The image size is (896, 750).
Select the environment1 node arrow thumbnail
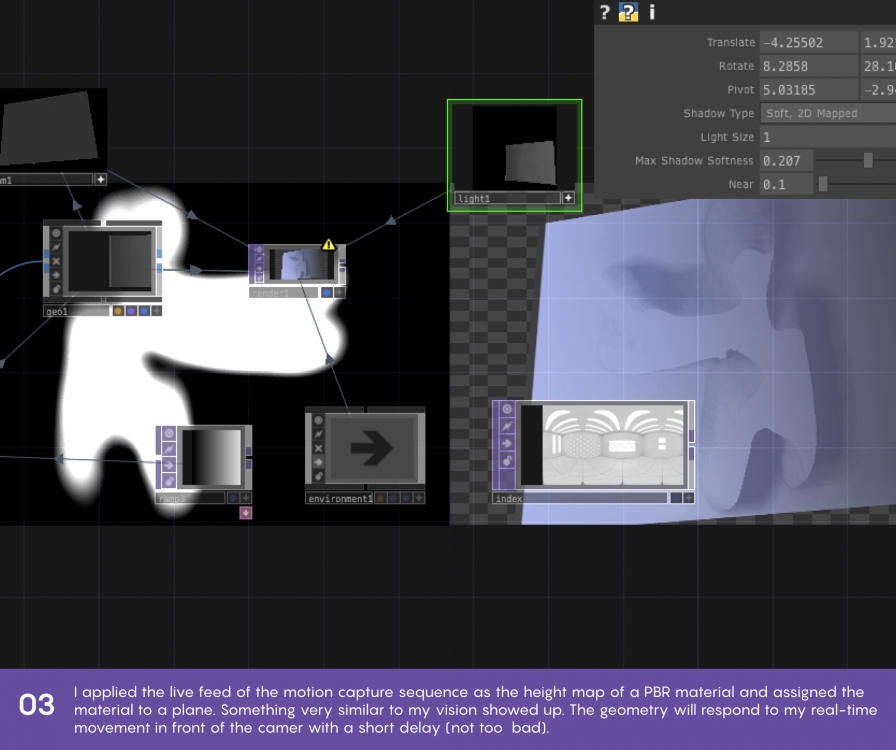(370, 450)
